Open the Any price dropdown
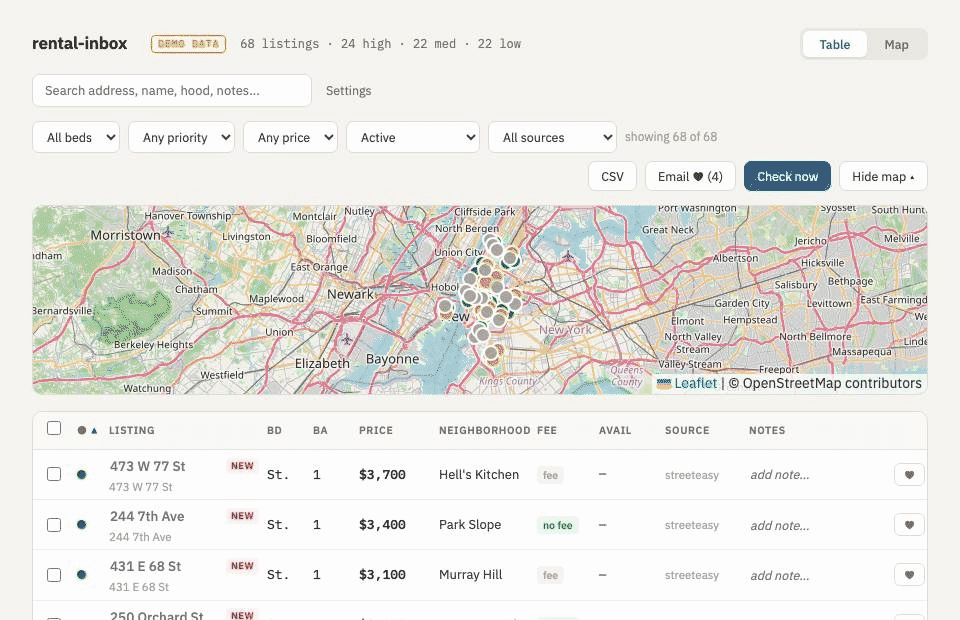This screenshot has width=960, height=620. pos(290,137)
